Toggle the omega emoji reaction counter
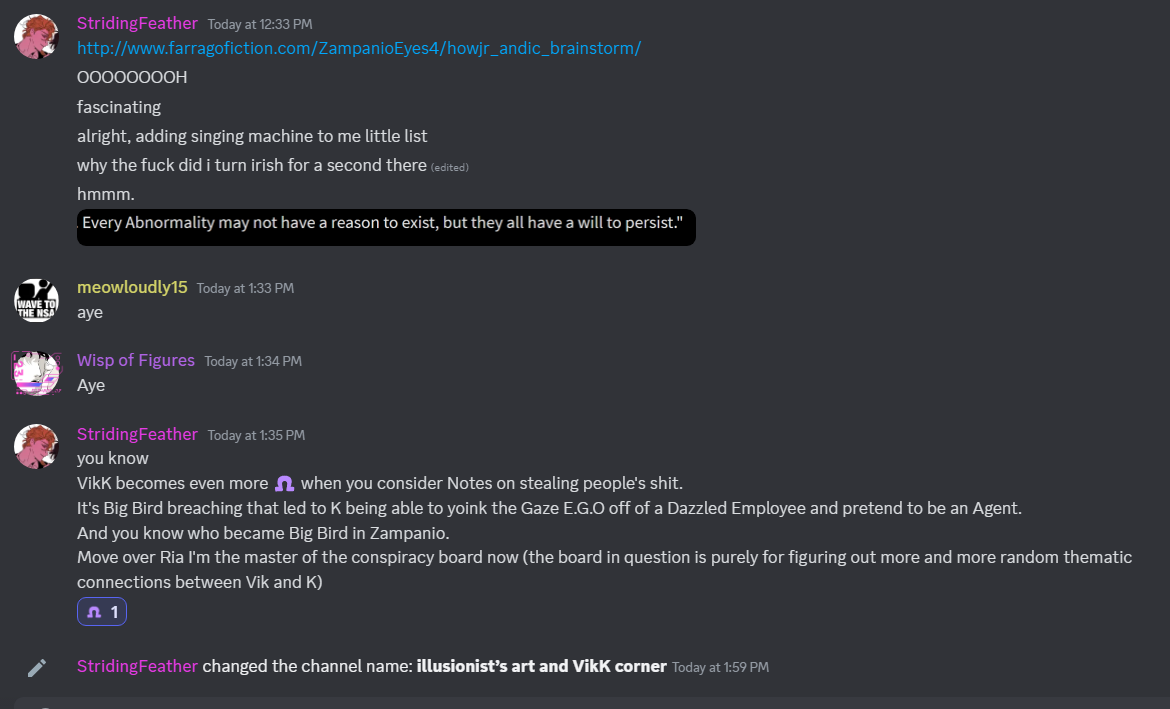 click(x=102, y=611)
